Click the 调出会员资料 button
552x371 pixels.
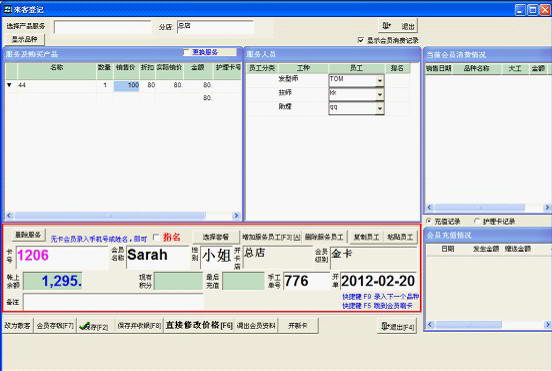pyautogui.click(x=256, y=326)
